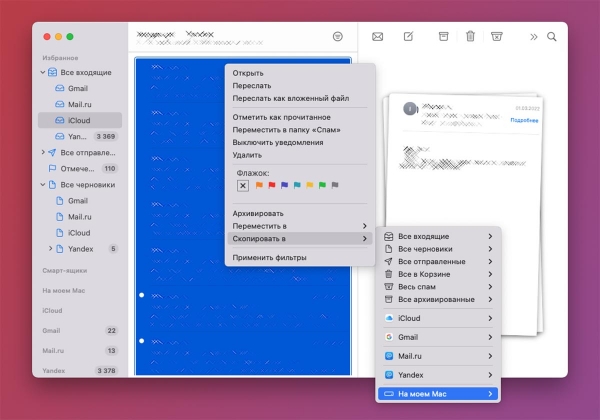
Task: Choose the red flag
Action: [272, 185]
